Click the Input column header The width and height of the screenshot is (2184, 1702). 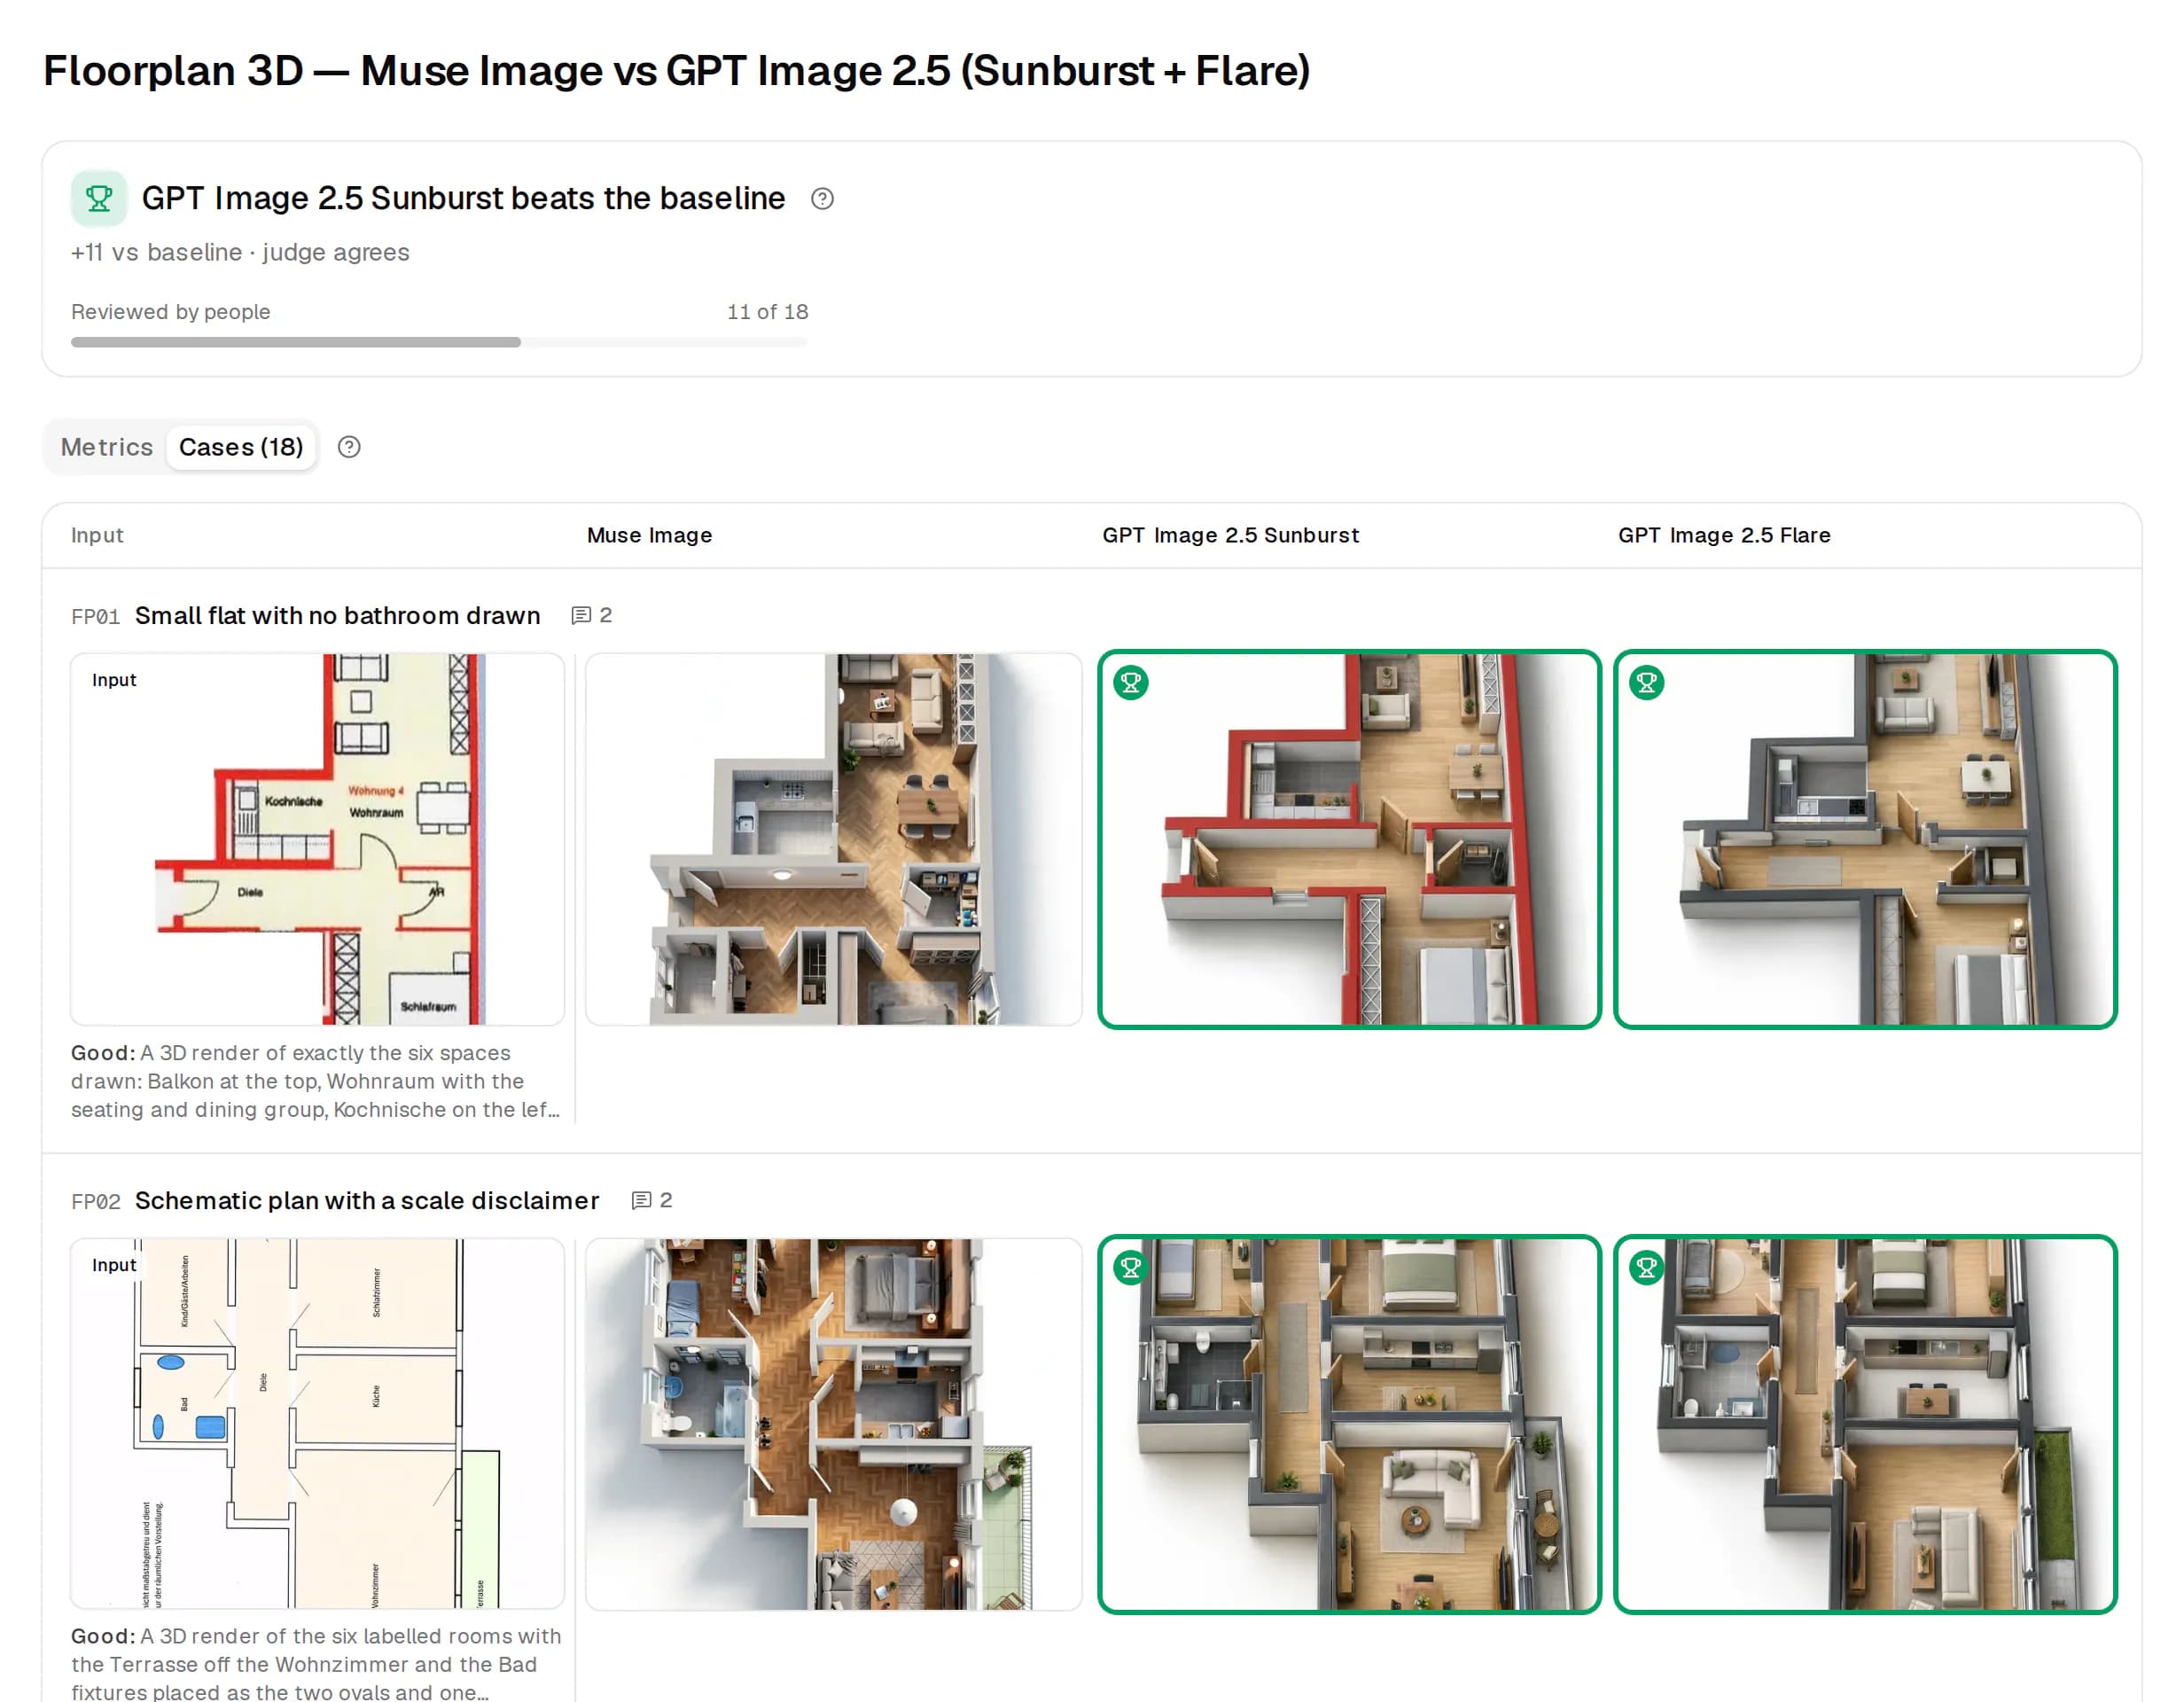[97, 535]
